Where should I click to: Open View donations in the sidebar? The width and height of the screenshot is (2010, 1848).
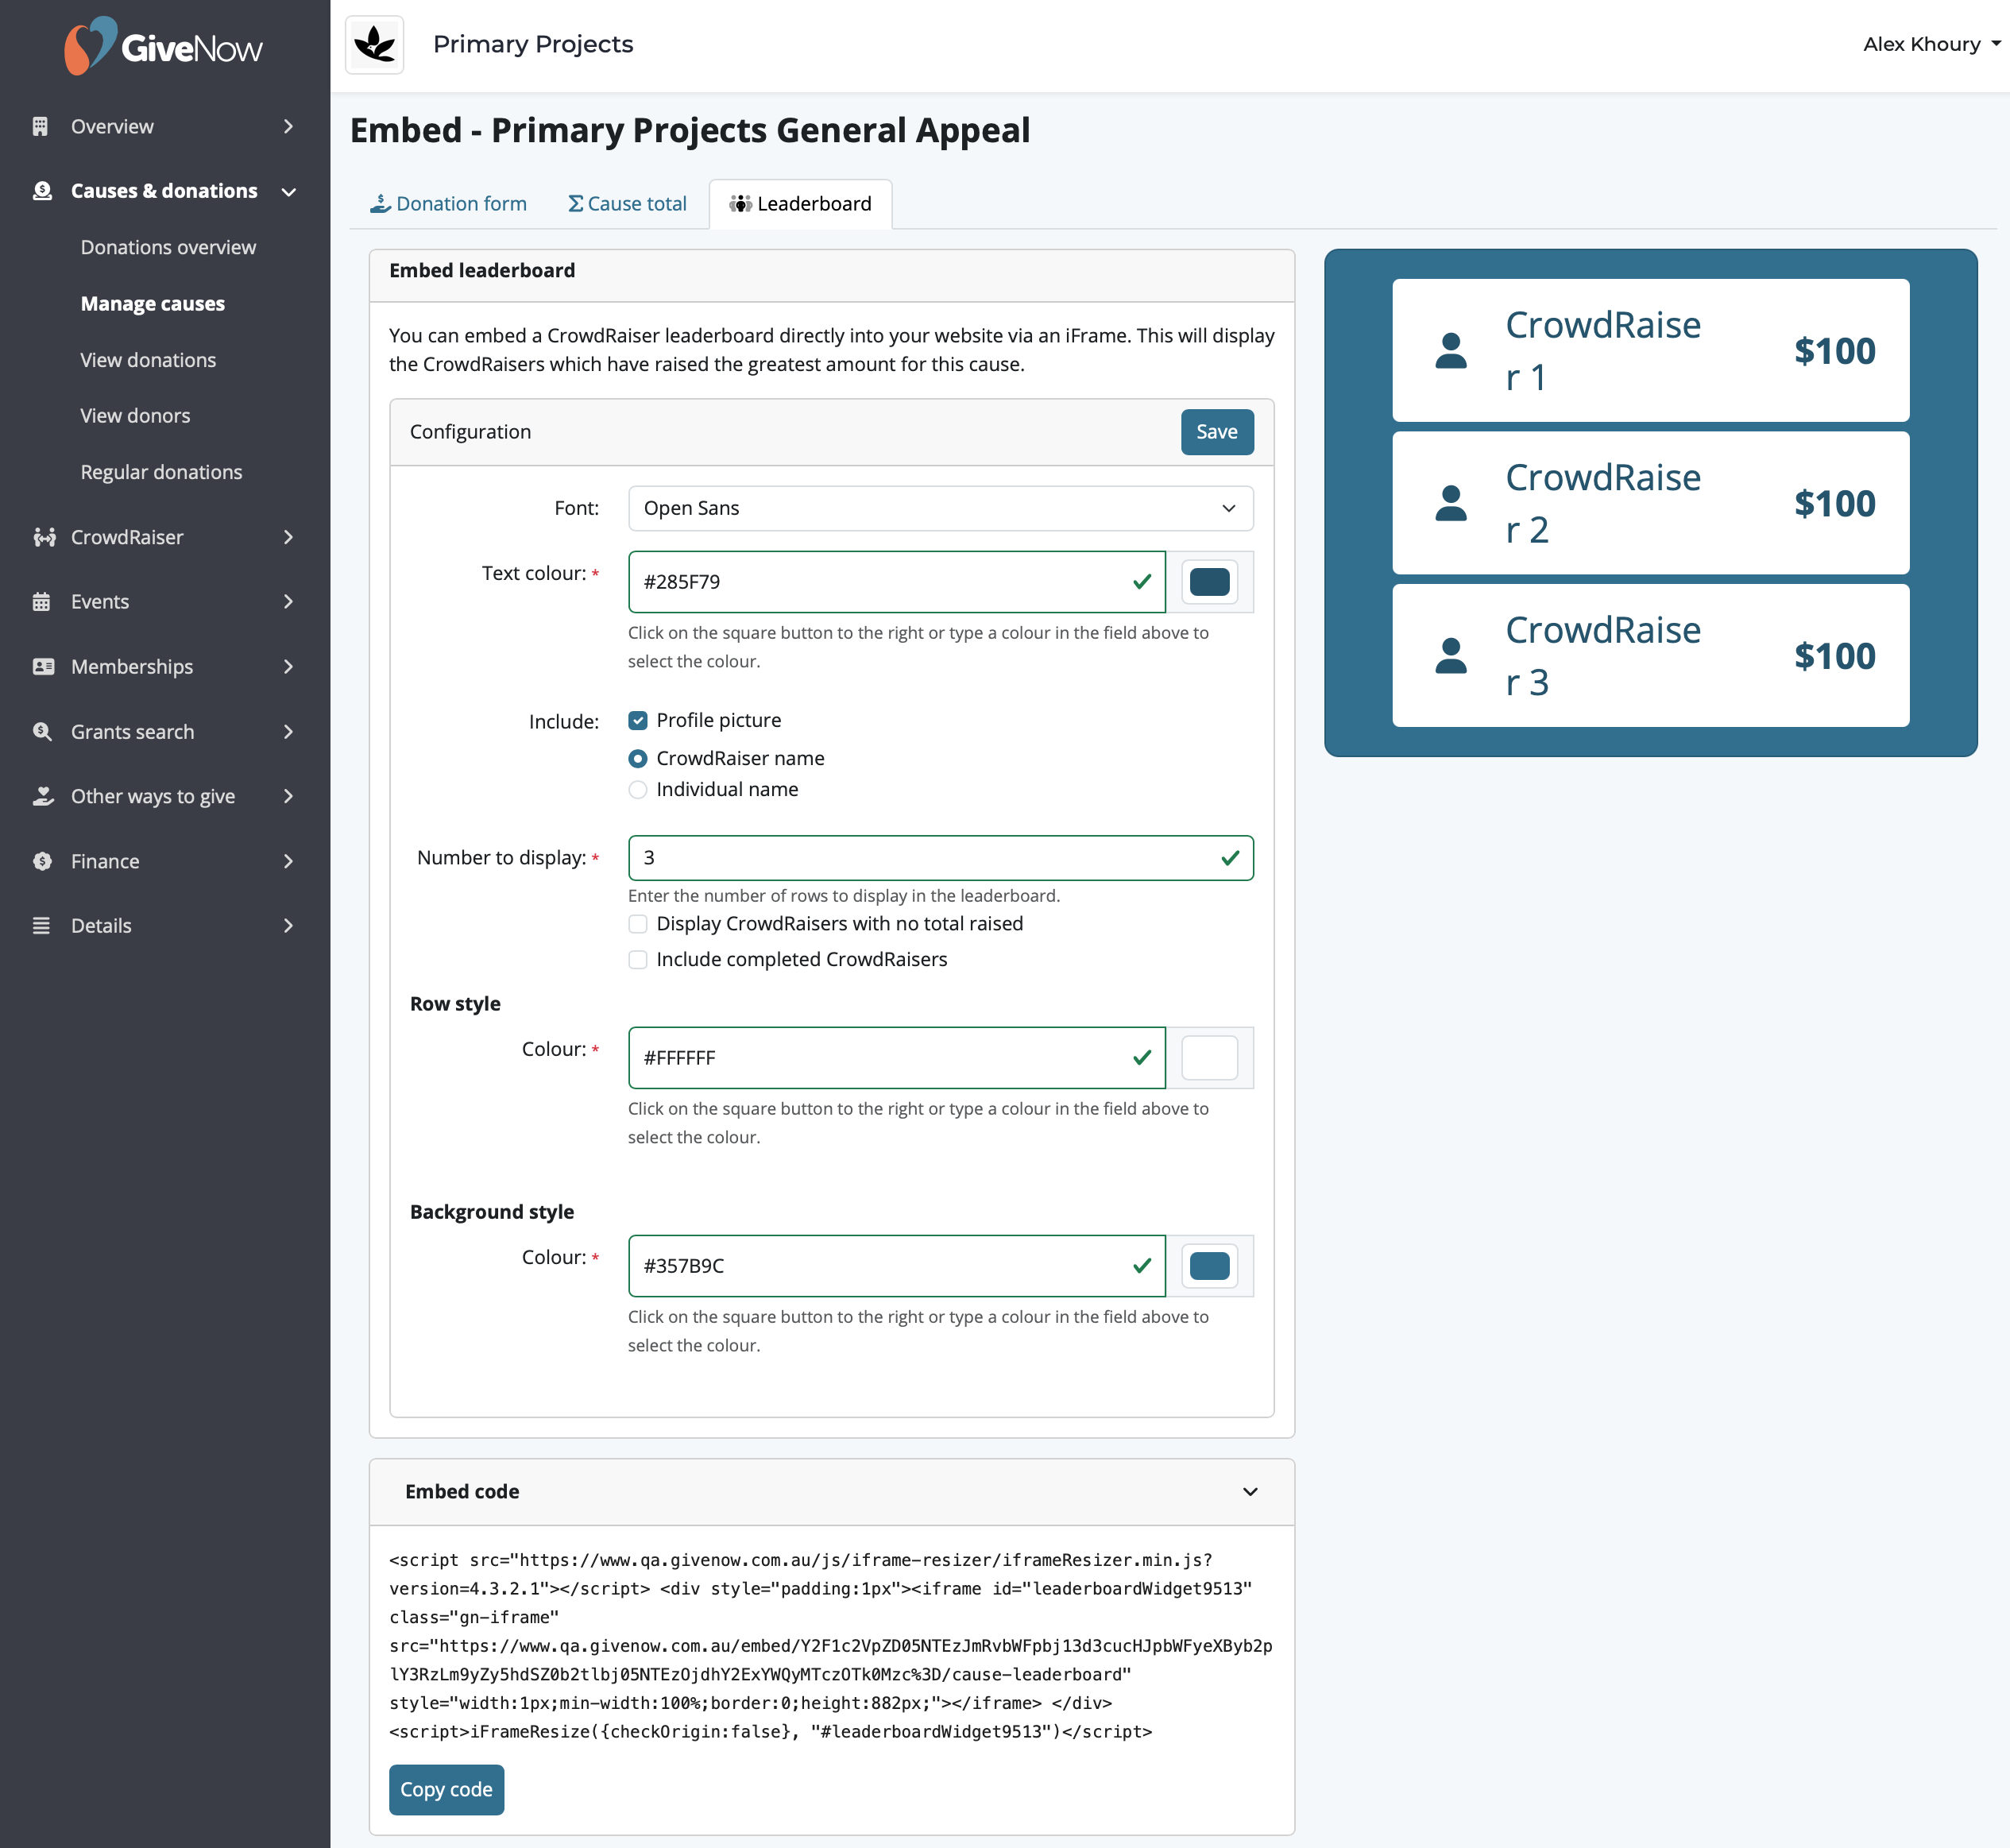coord(148,360)
